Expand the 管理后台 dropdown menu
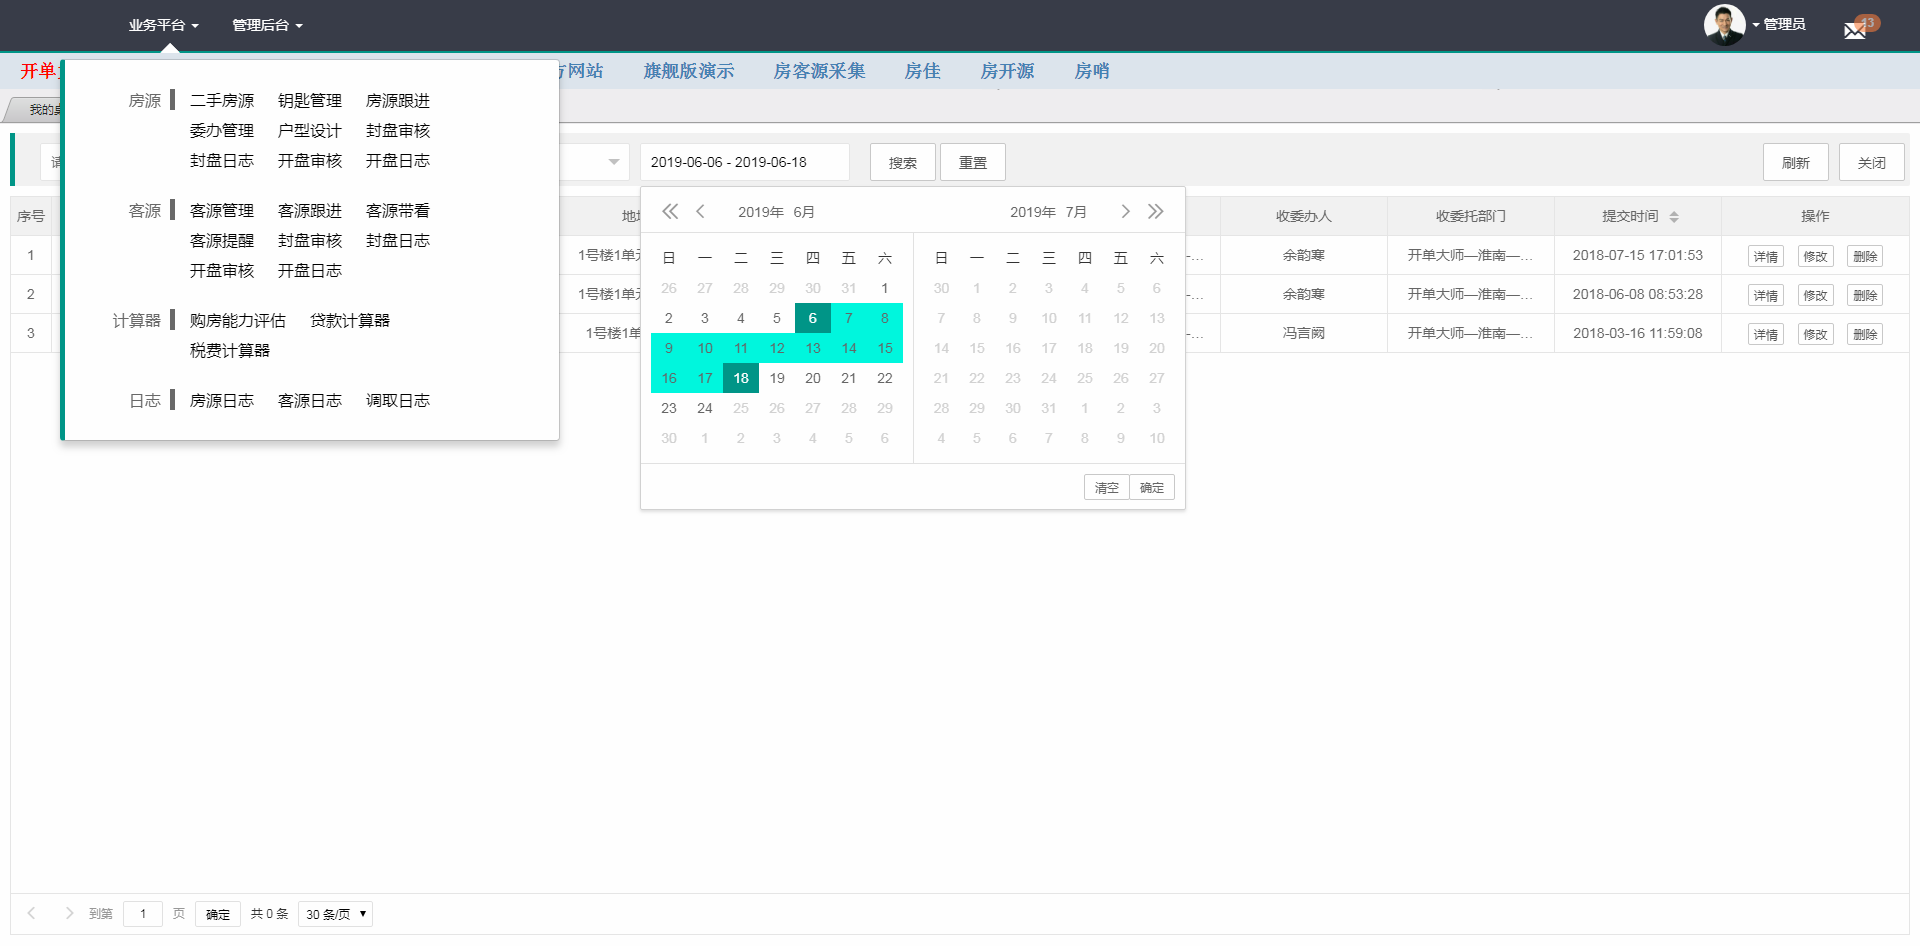 [267, 25]
